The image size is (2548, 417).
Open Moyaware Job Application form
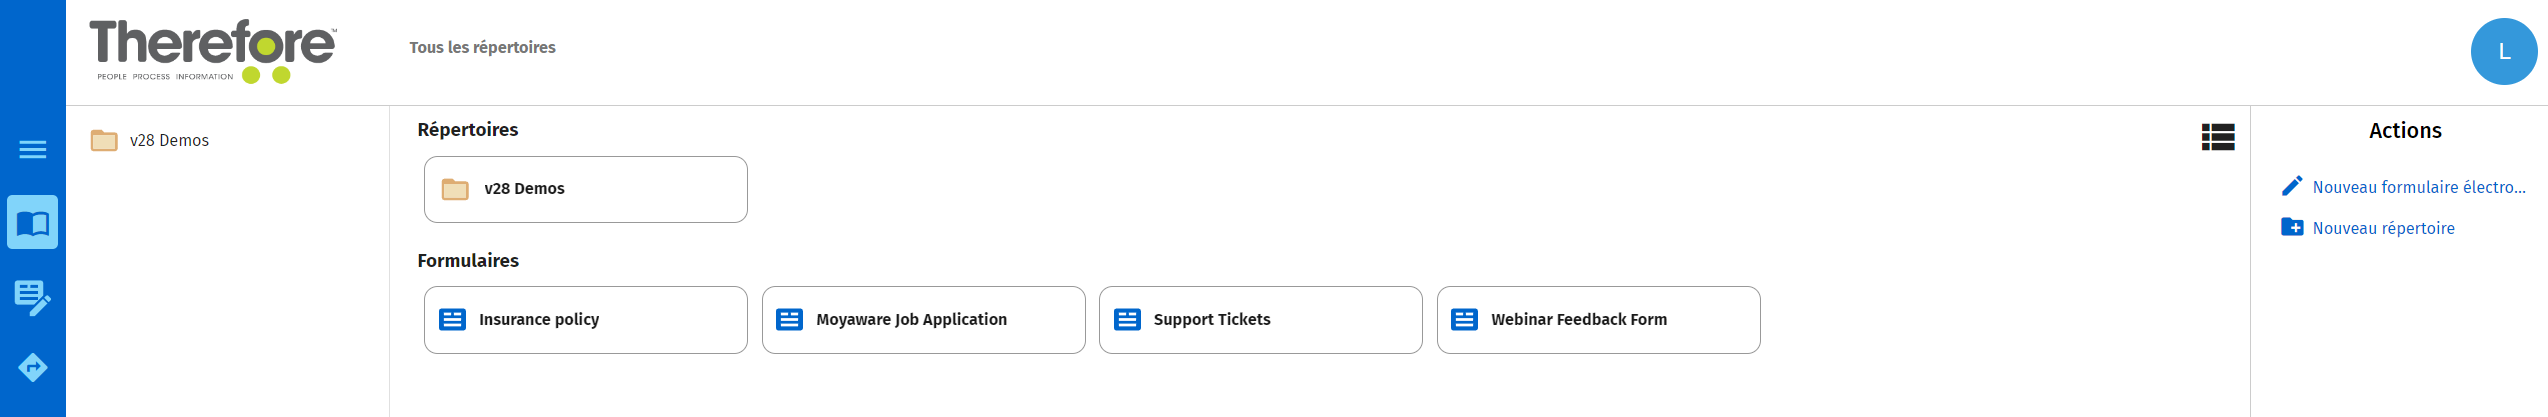click(923, 320)
